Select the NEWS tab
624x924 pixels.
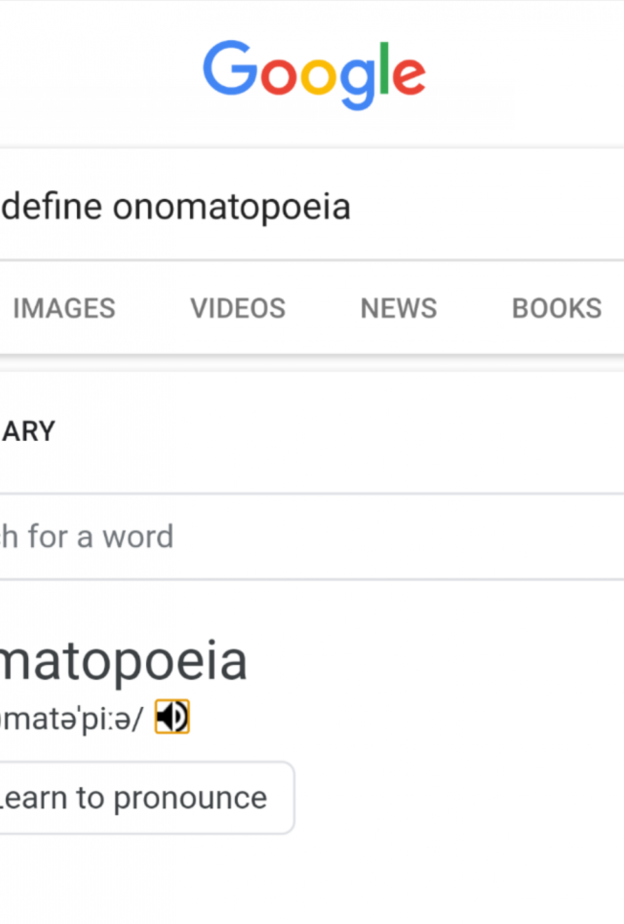pos(398,308)
